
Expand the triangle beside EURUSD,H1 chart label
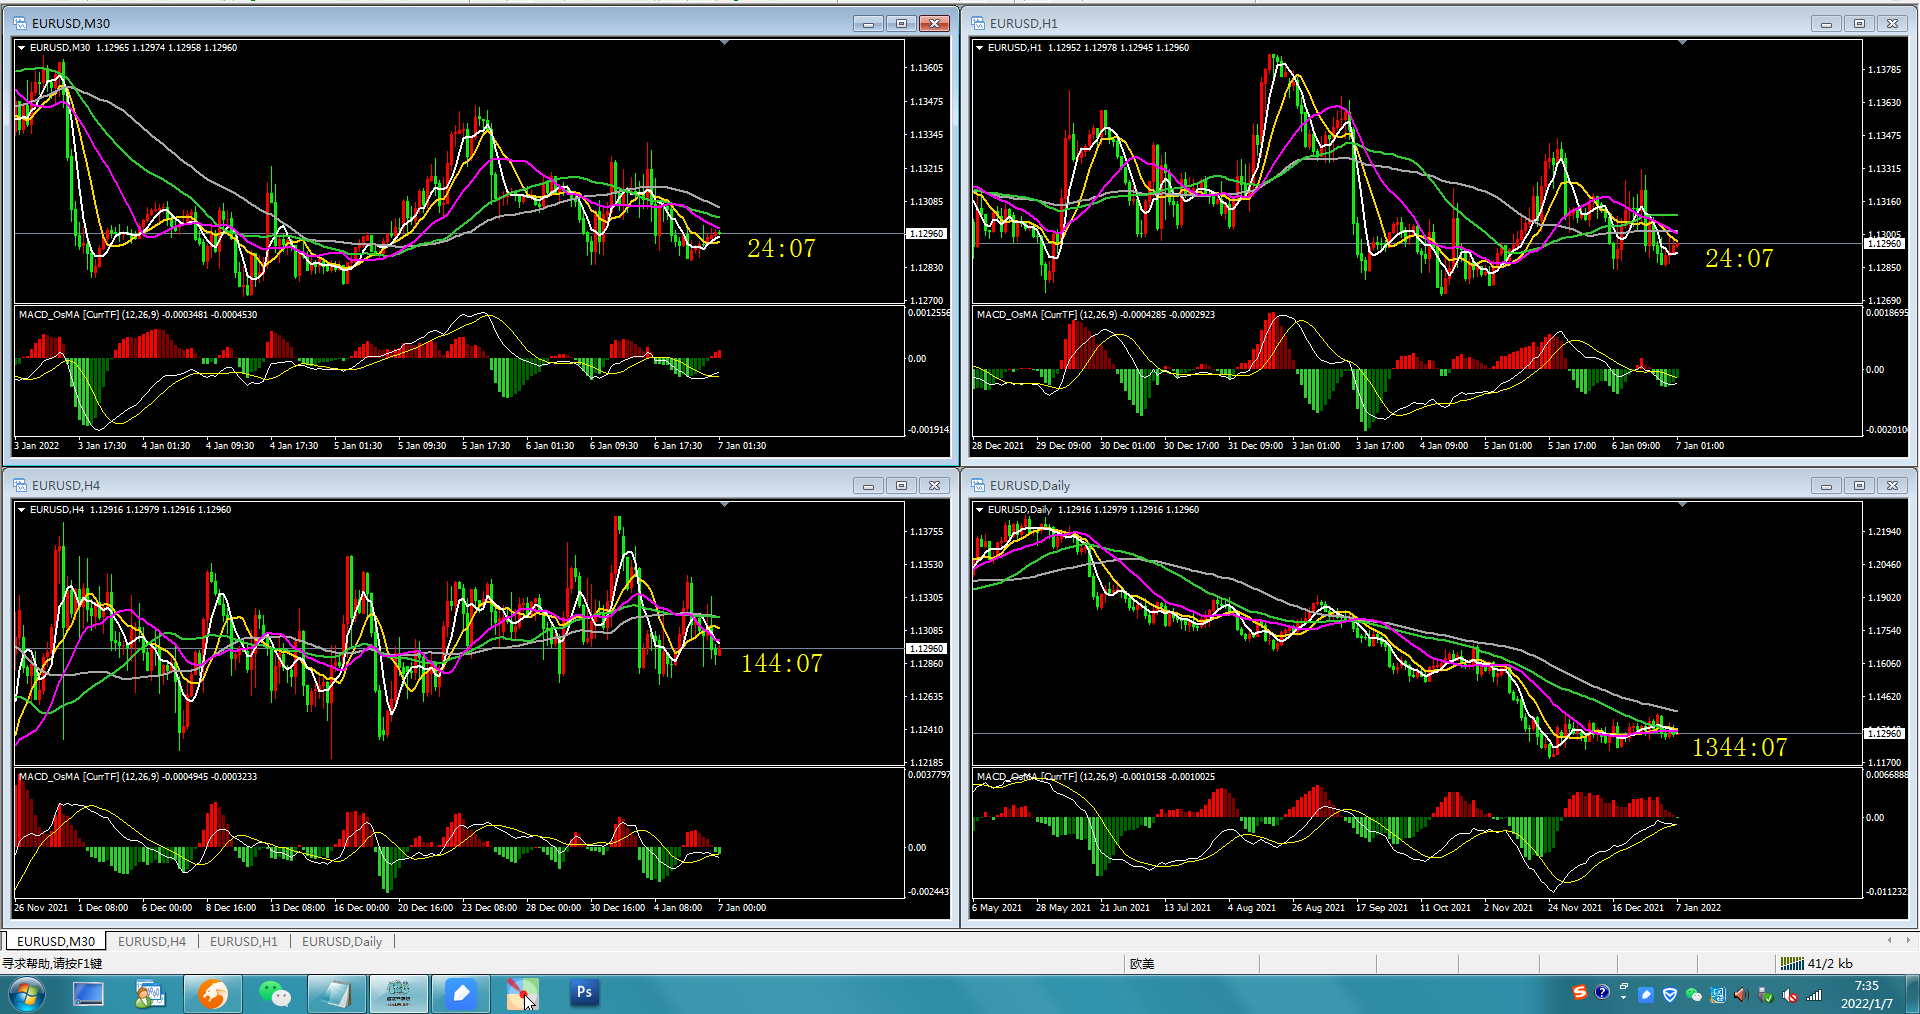[980, 47]
